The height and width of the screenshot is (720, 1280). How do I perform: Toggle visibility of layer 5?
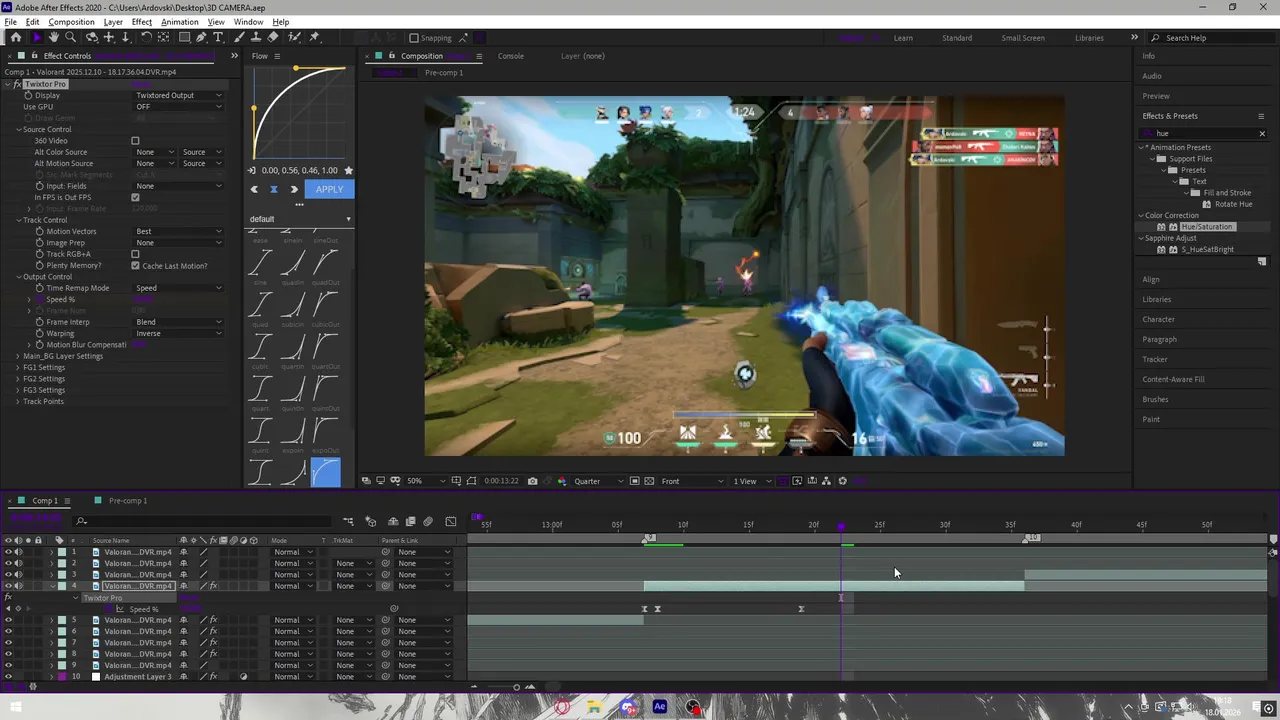pos(8,620)
